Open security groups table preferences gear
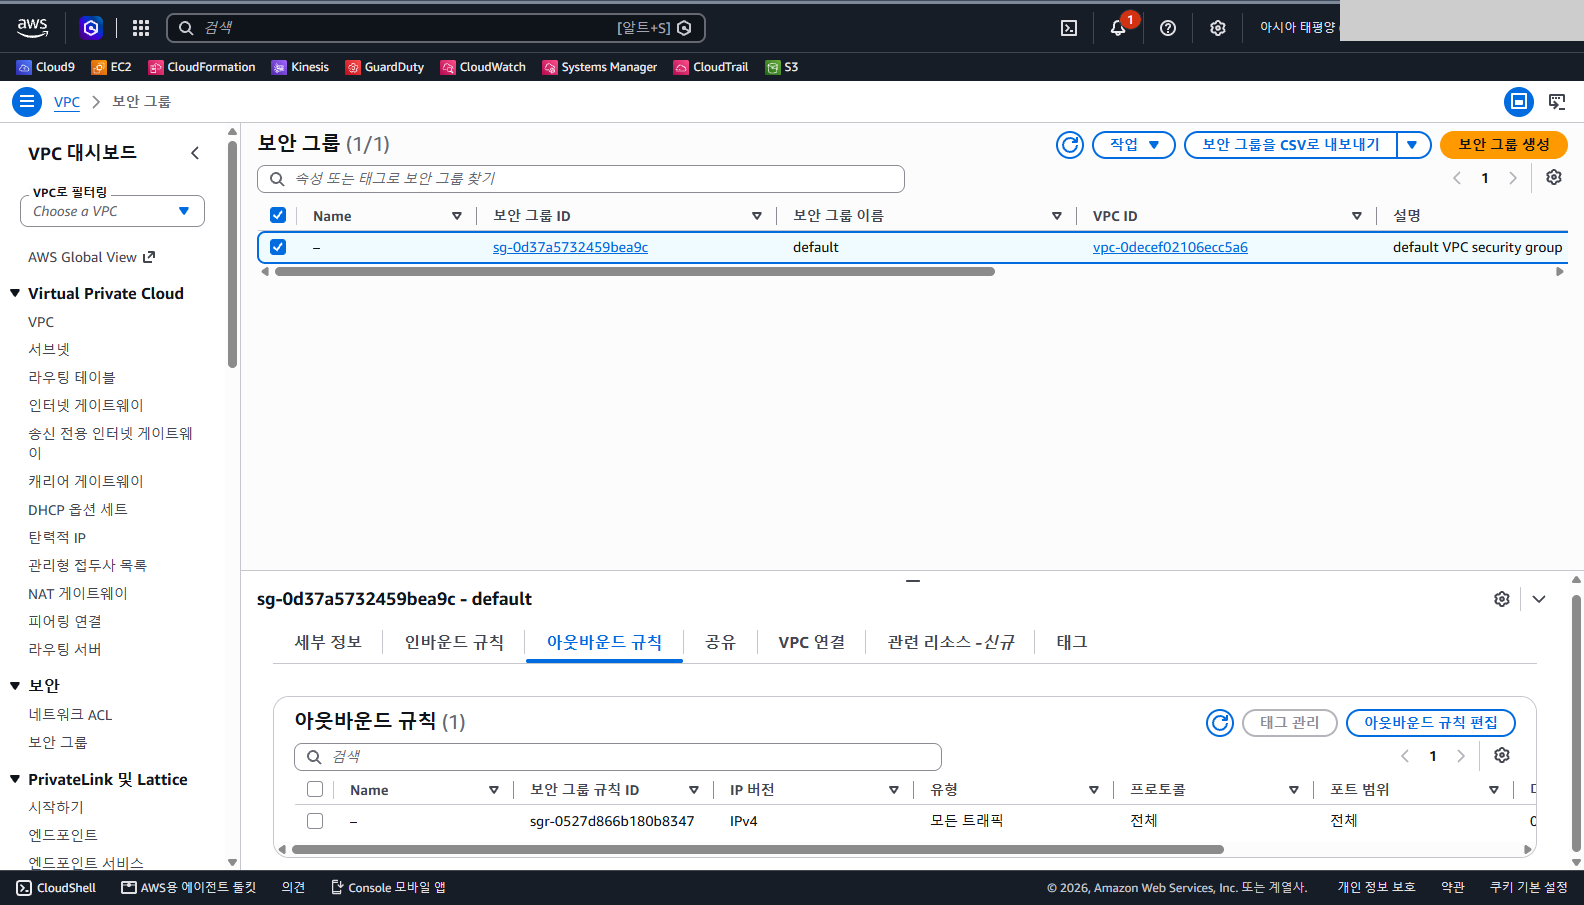Screen dimensions: 1584x905 [x=1554, y=177]
